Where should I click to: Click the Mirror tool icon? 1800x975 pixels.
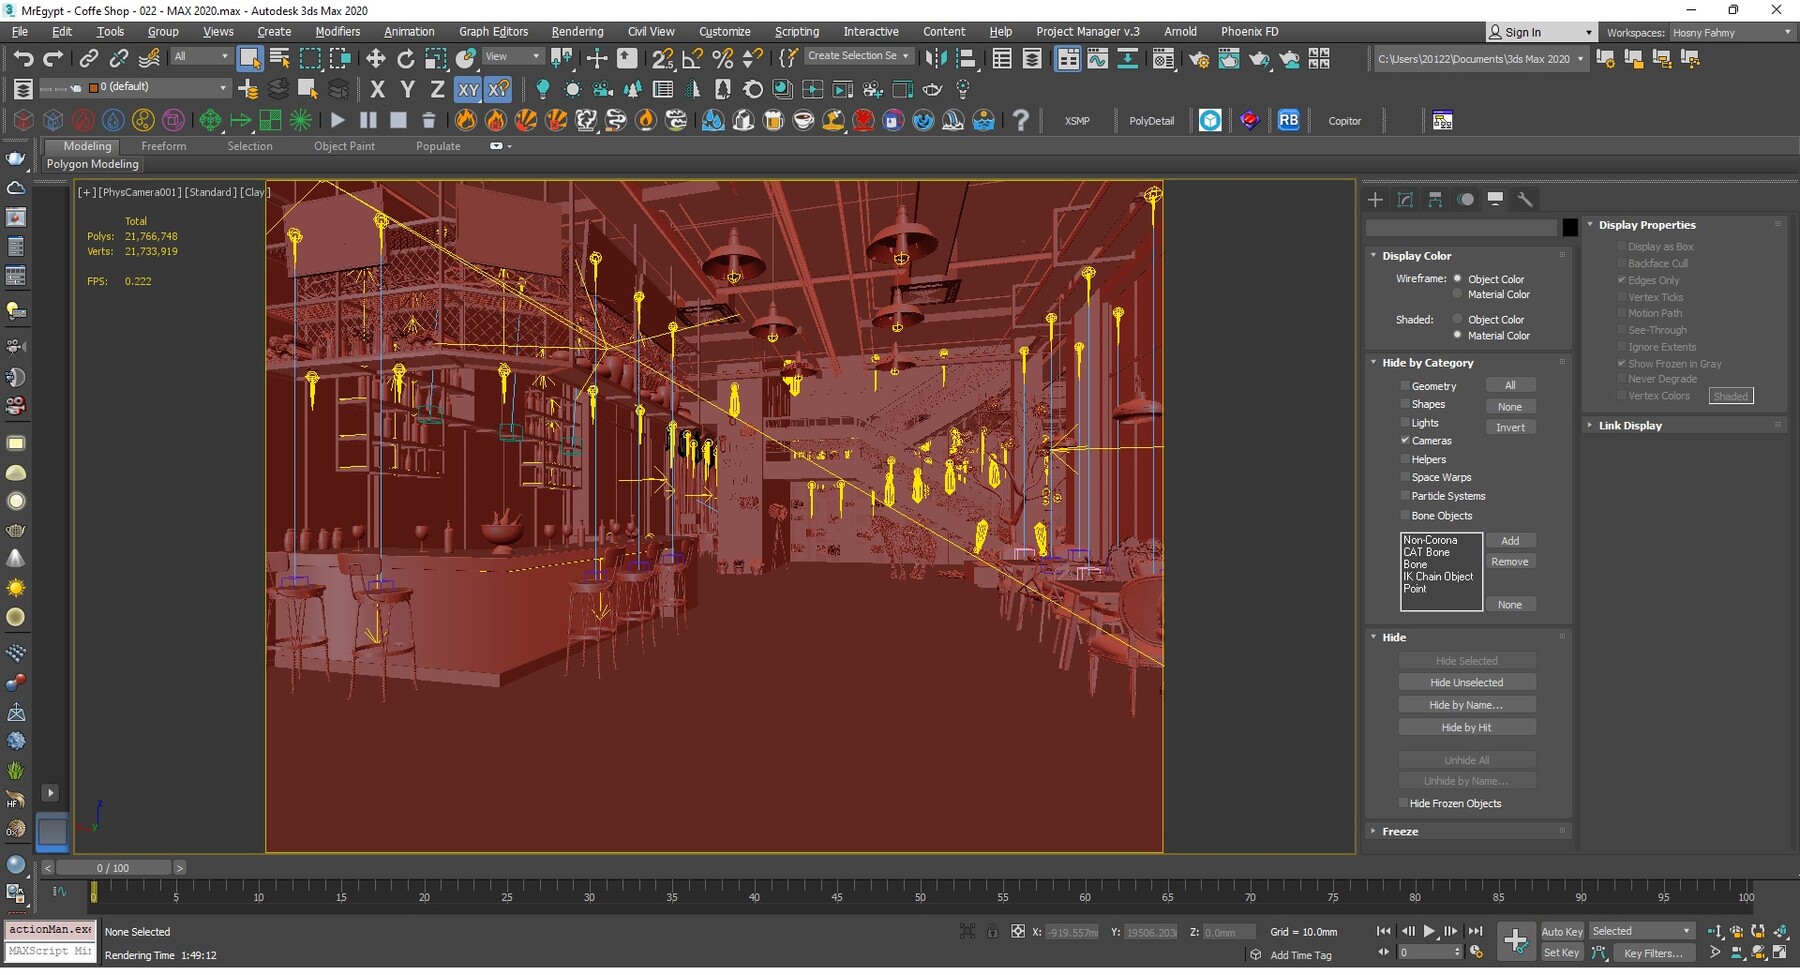[935, 59]
